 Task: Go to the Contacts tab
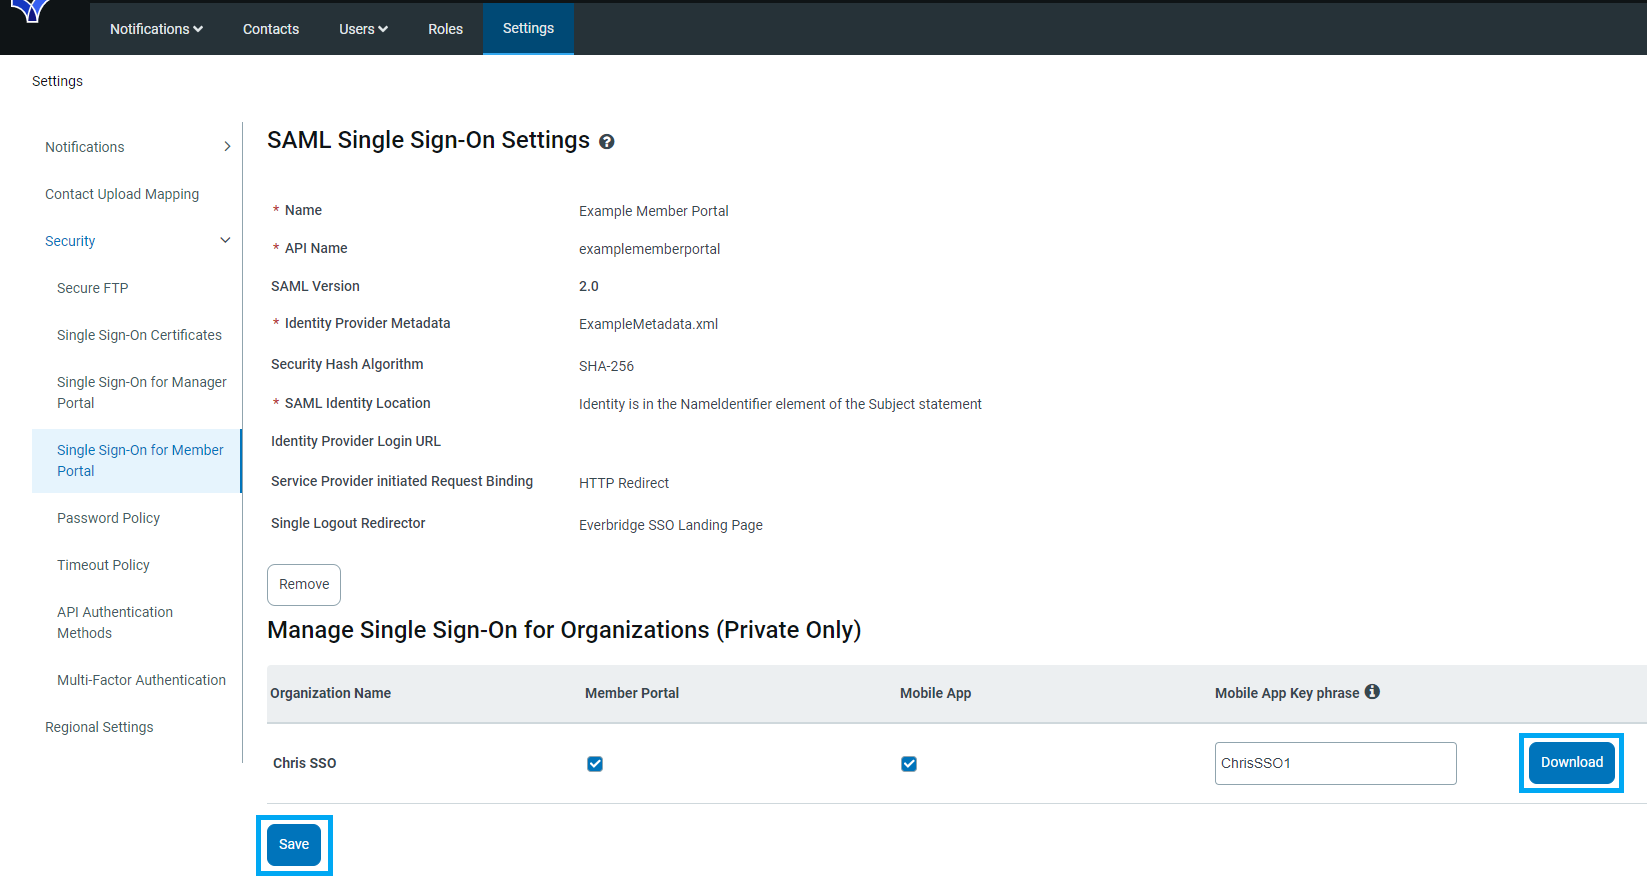(x=271, y=29)
